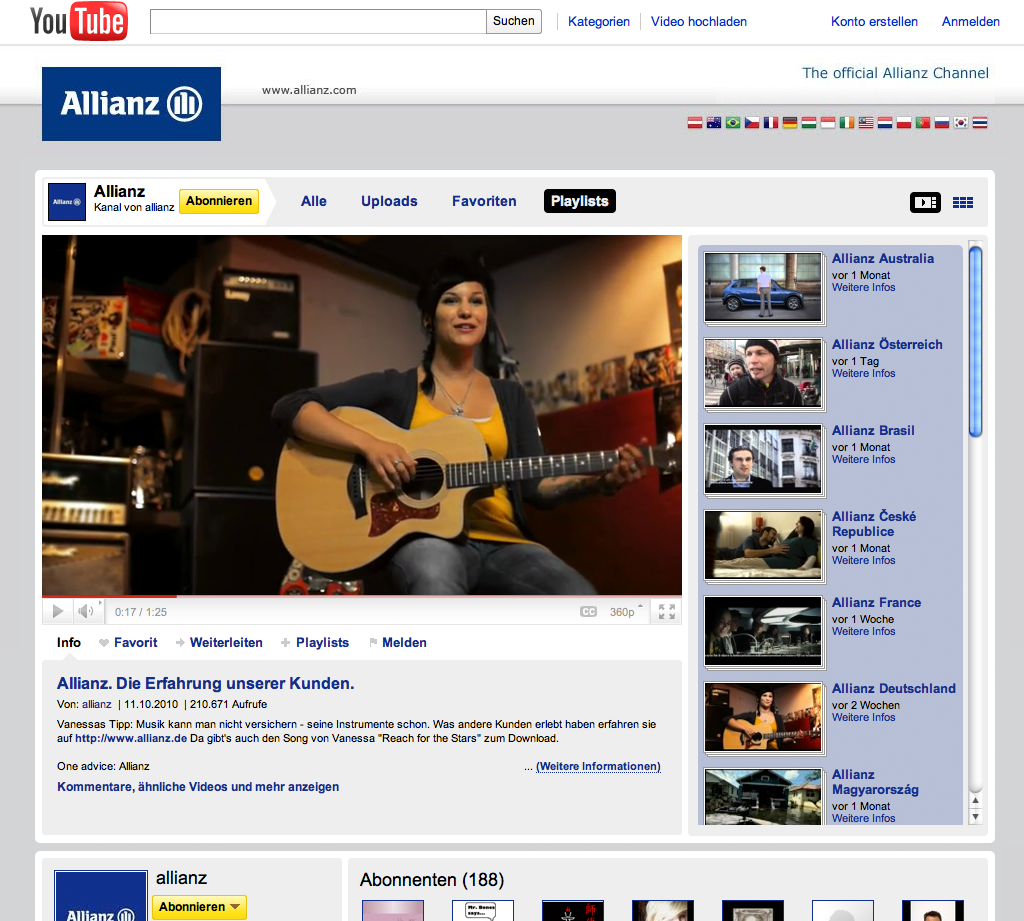Show comments via Kommentare, ähnliche Videos link
Image resolution: width=1024 pixels, height=921 pixels.
coord(198,787)
